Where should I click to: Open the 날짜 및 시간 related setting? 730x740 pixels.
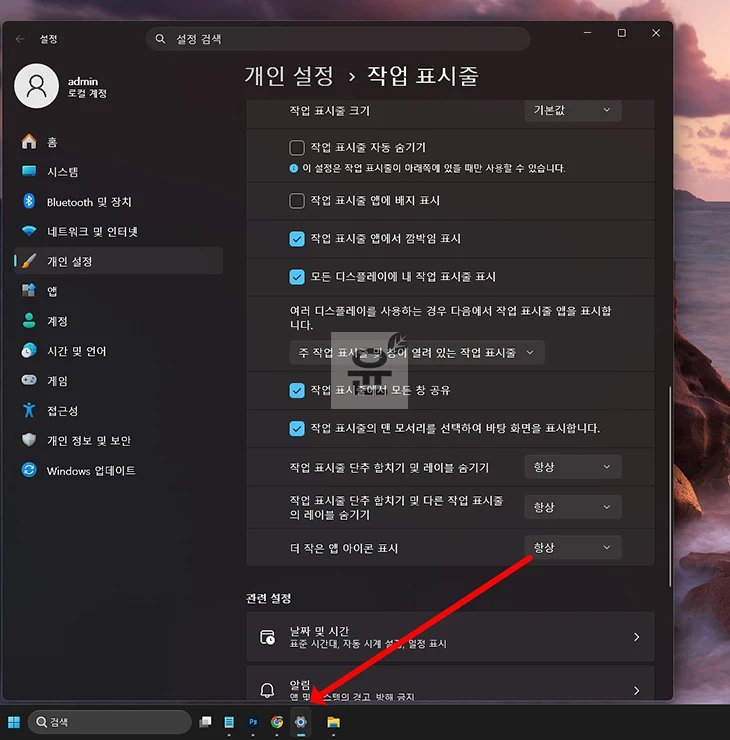tap(450, 637)
